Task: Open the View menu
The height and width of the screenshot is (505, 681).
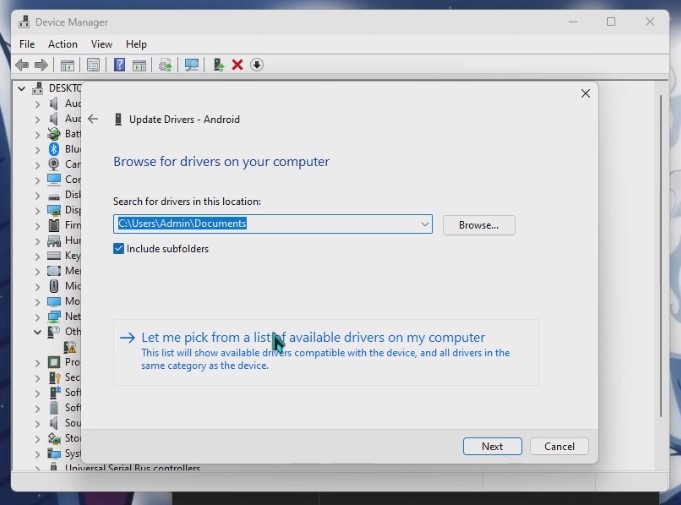Action: pyautogui.click(x=101, y=44)
